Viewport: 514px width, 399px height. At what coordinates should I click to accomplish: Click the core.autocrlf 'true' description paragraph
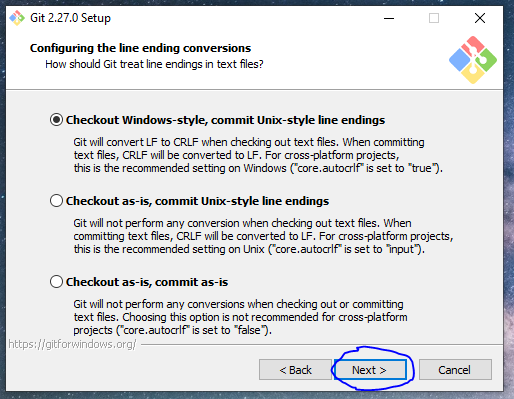pos(258,155)
